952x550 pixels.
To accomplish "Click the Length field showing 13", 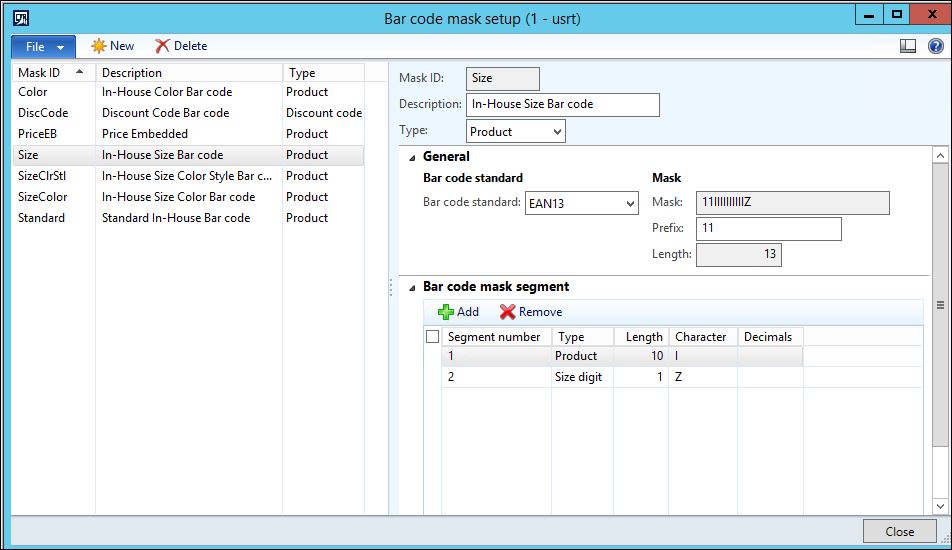I will pos(739,254).
